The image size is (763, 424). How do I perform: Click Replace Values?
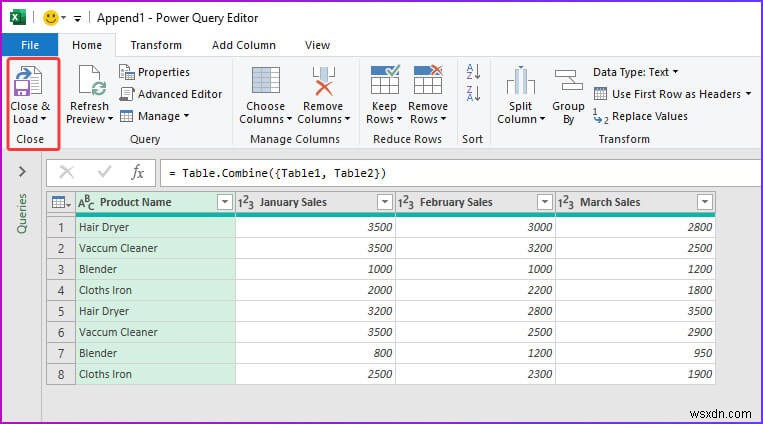(640, 116)
